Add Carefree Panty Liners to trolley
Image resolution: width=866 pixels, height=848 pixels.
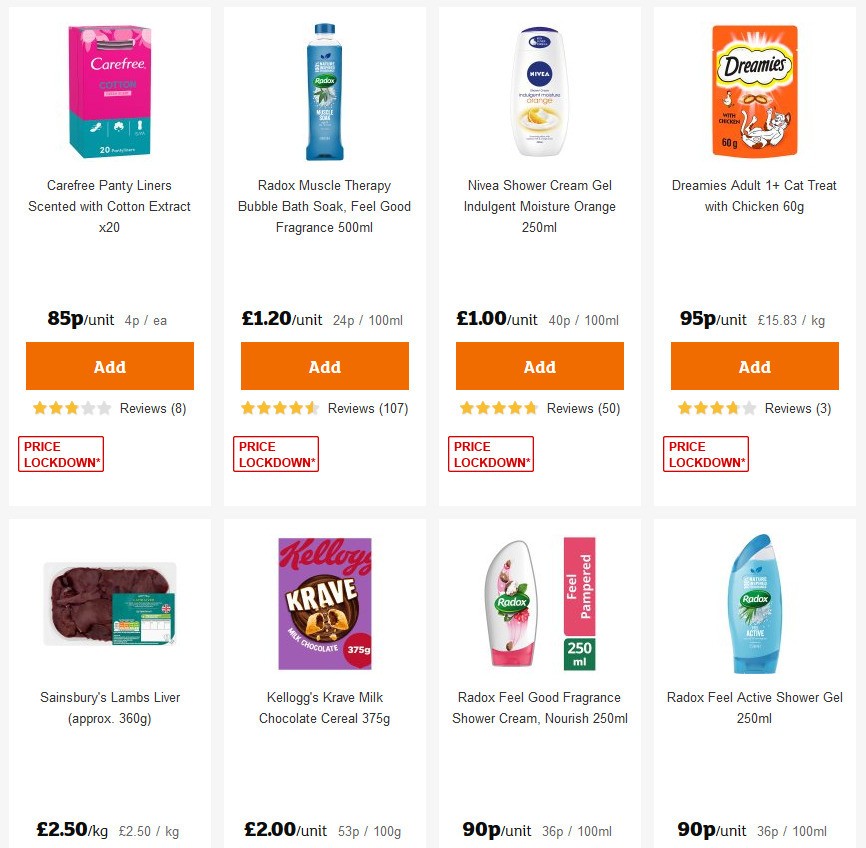(109, 366)
